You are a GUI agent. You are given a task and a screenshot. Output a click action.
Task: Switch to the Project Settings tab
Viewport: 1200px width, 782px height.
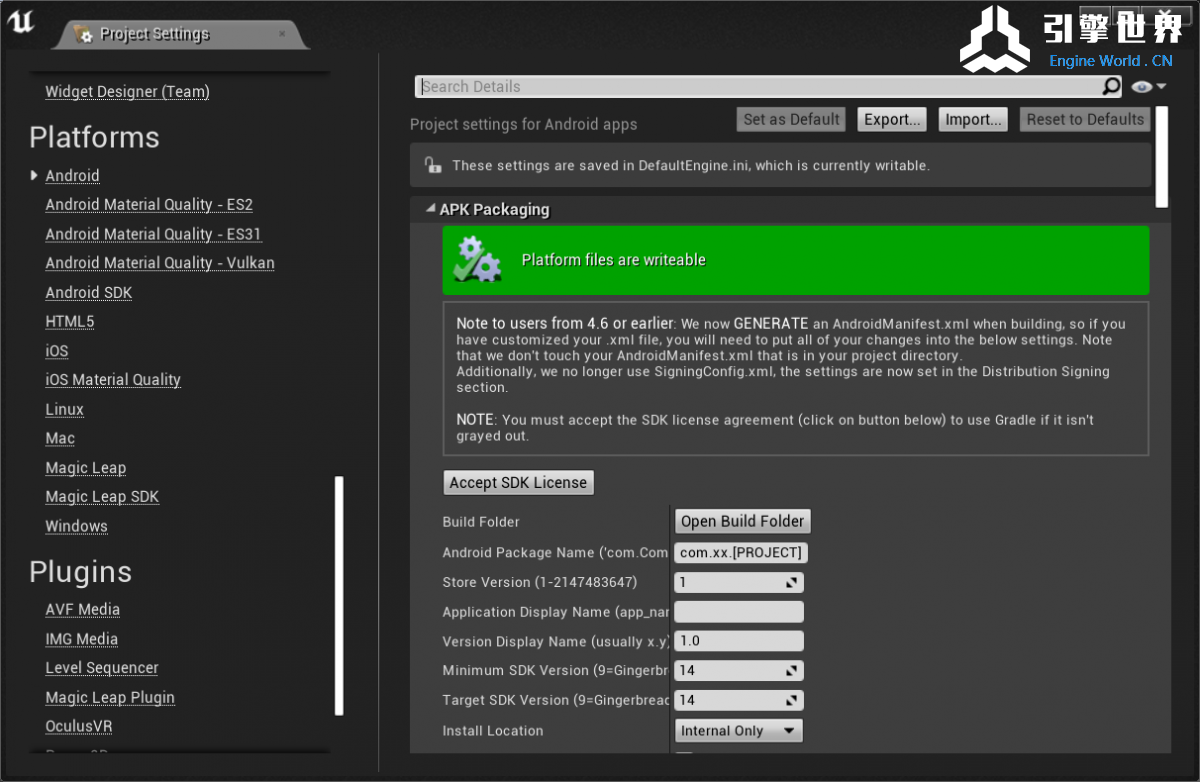click(x=180, y=34)
